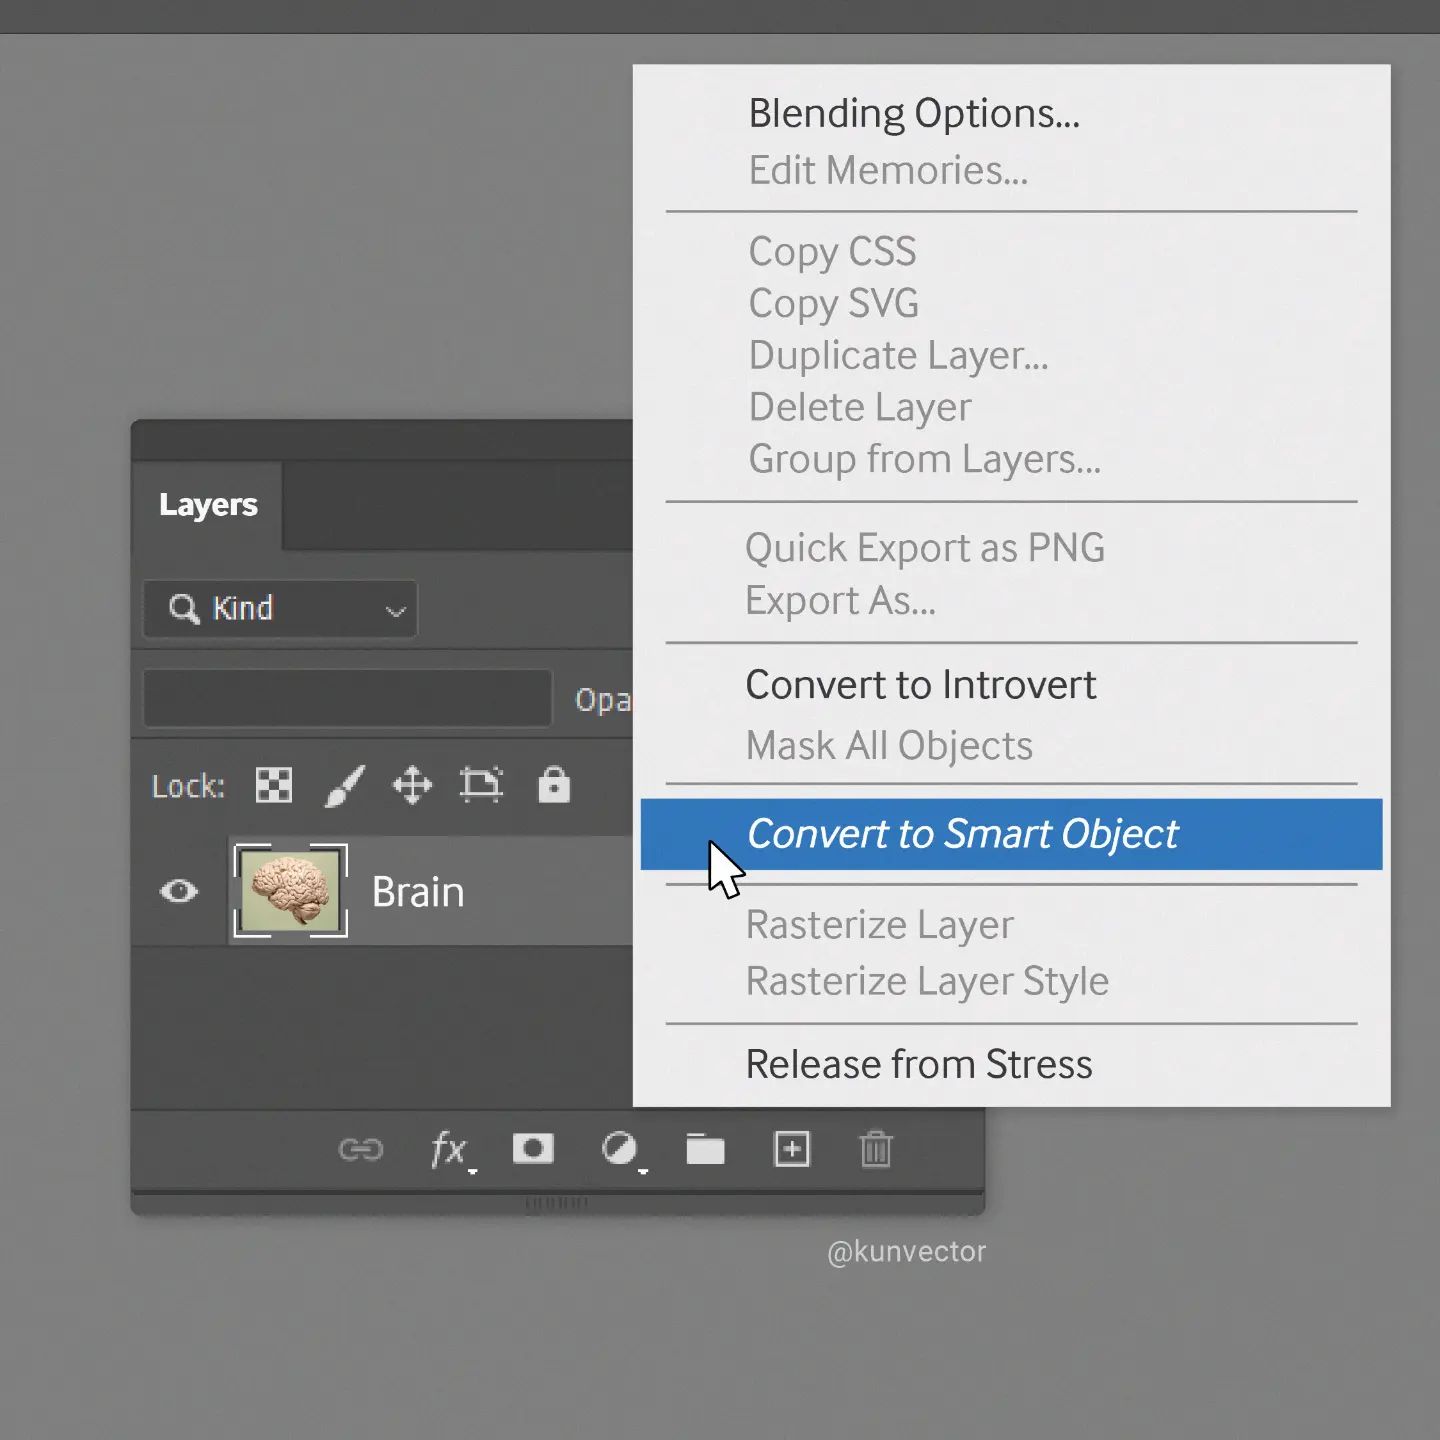Select Release from Stress
The height and width of the screenshot is (1440, 1440).
(x=918, y=1064)
